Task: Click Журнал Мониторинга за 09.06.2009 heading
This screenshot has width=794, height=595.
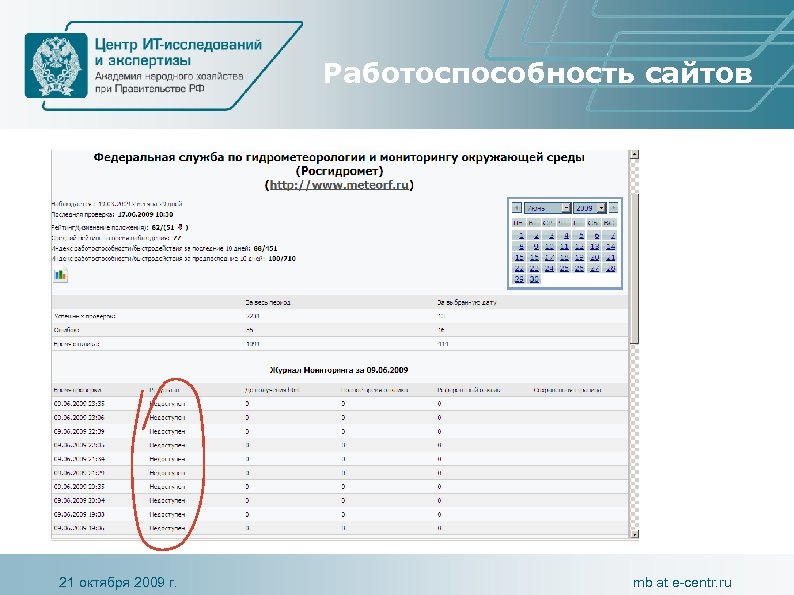Action: coord(339,370)
